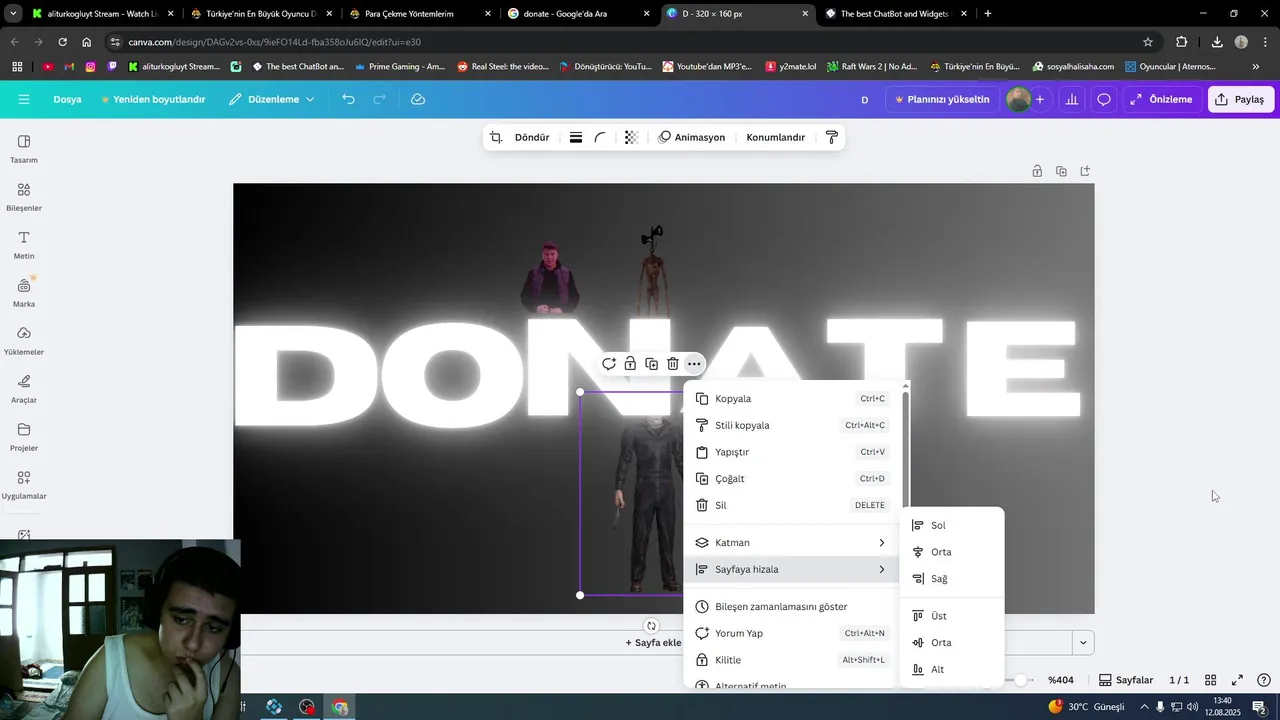The width and height of the screenshot is (1280, 720).
Task: Expand Katman submenu
Action: (791, 542)
